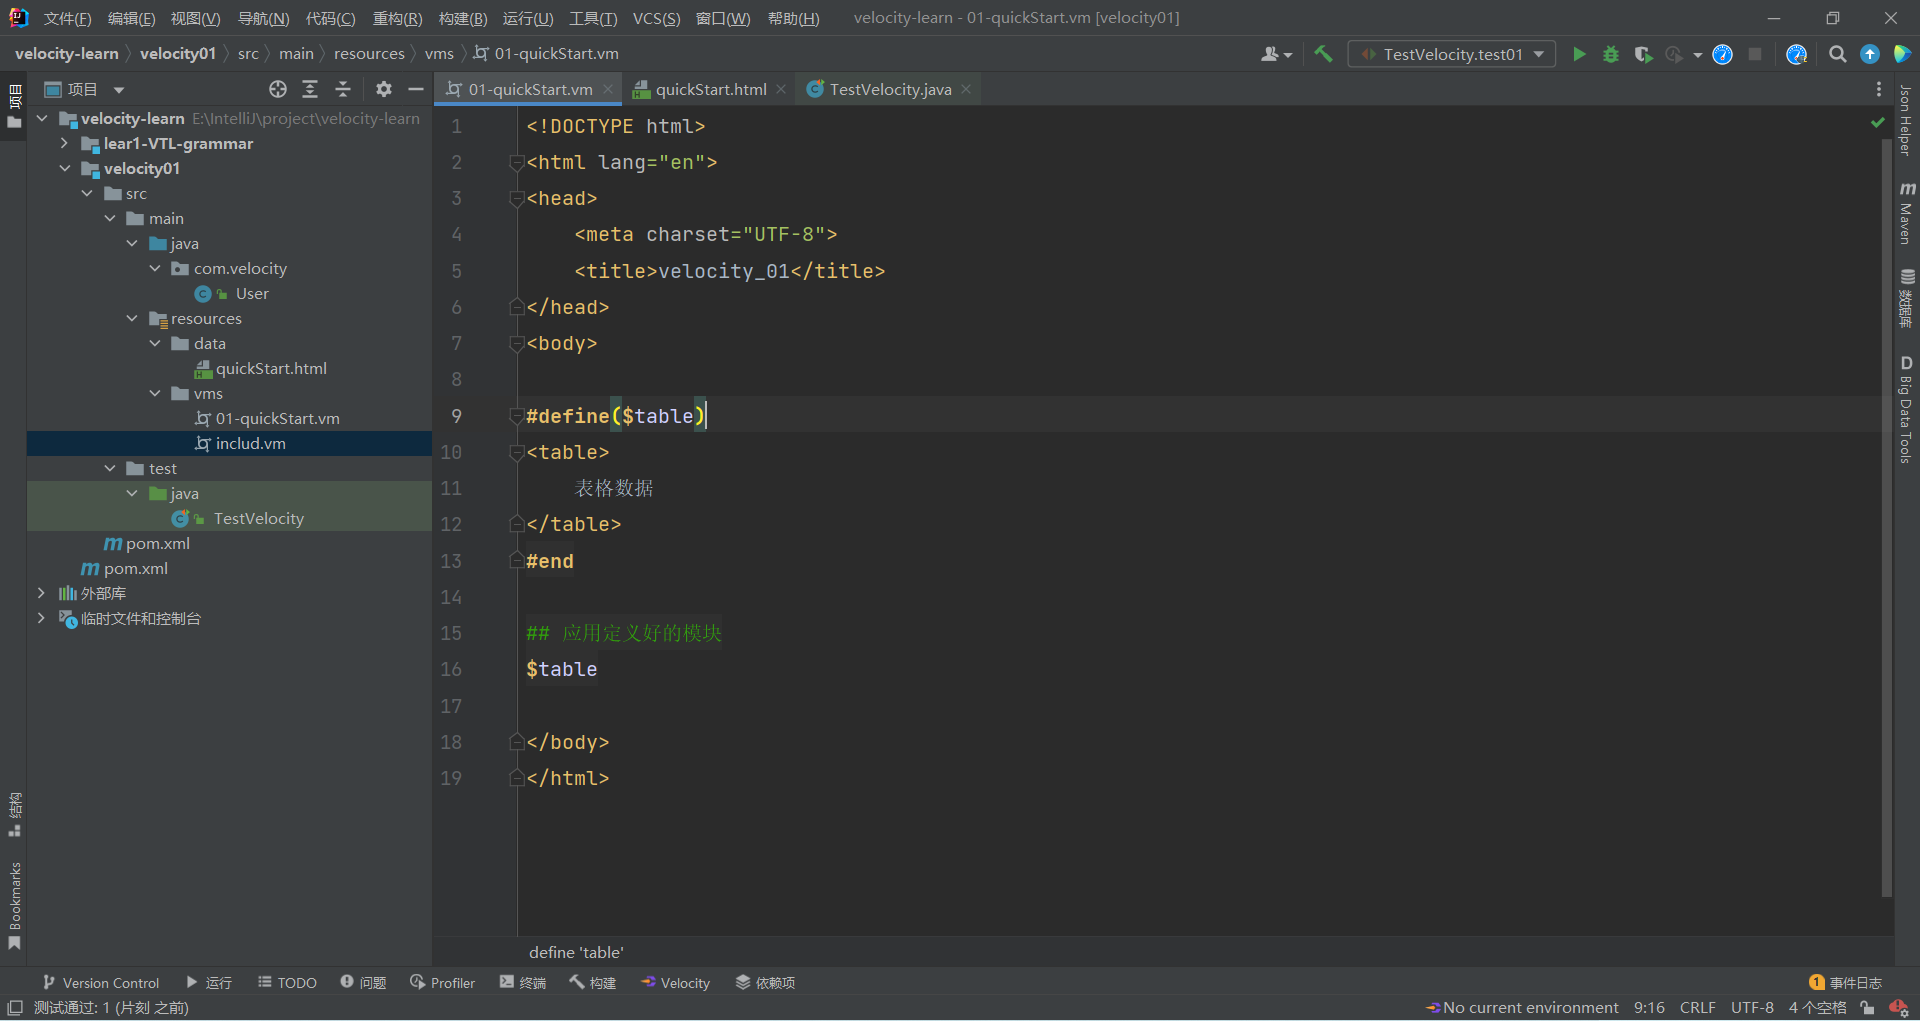1920x1021 pixels.
Task: Open Search Everywhere magnifier icon
Action: (1837, 54)
